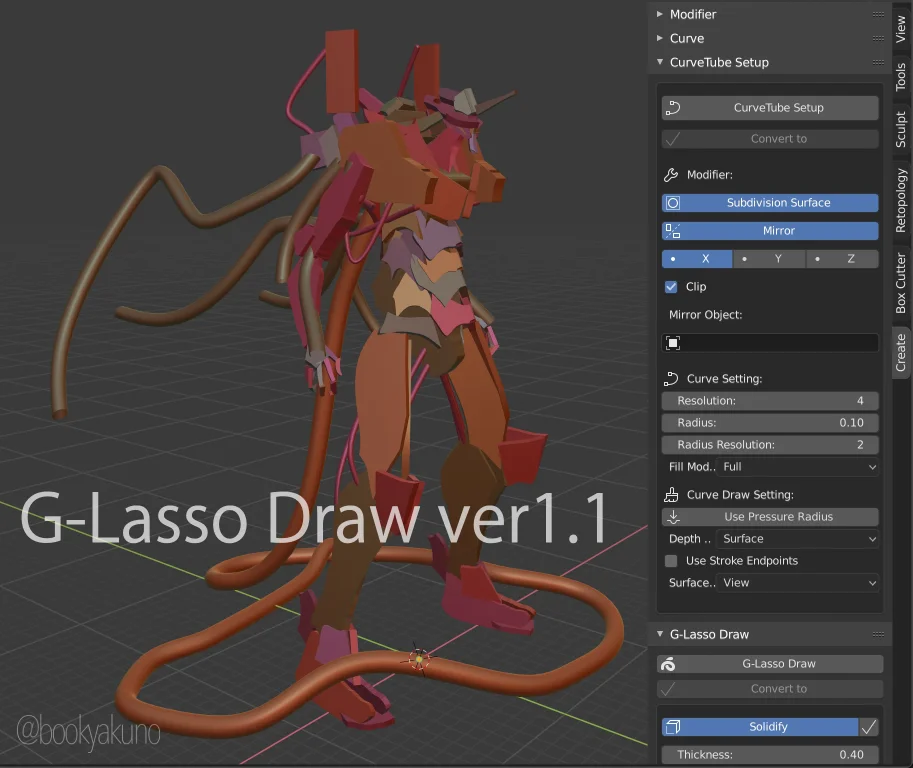Screen dimensions: 913x768
Task: Enable Use Stroke Endpoints
Action: point(670,561)
